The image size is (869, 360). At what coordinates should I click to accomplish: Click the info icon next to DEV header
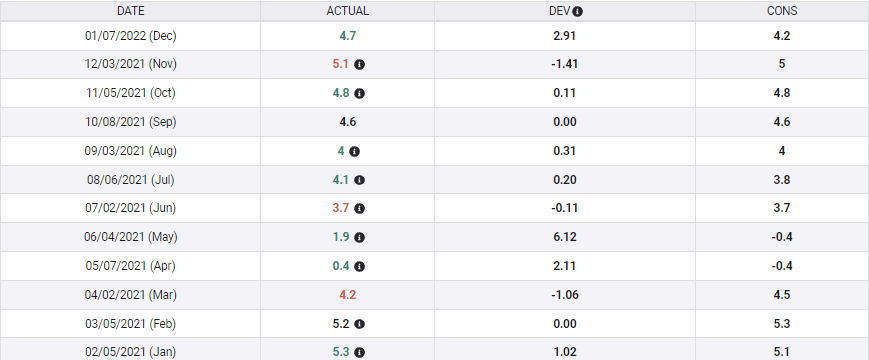click(x=577, y=11)
